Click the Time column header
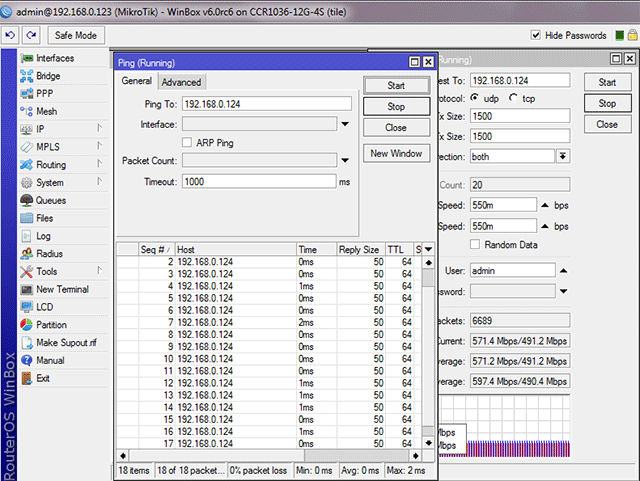The height and width of the screenshot is (481, 640). pos(317,249)
